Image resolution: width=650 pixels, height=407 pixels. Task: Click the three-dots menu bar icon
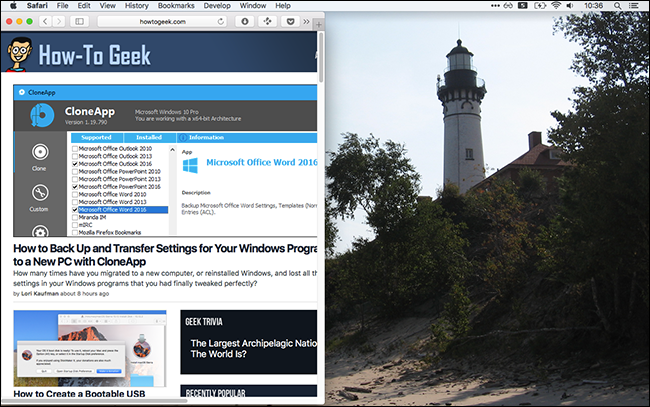point(495,5)
